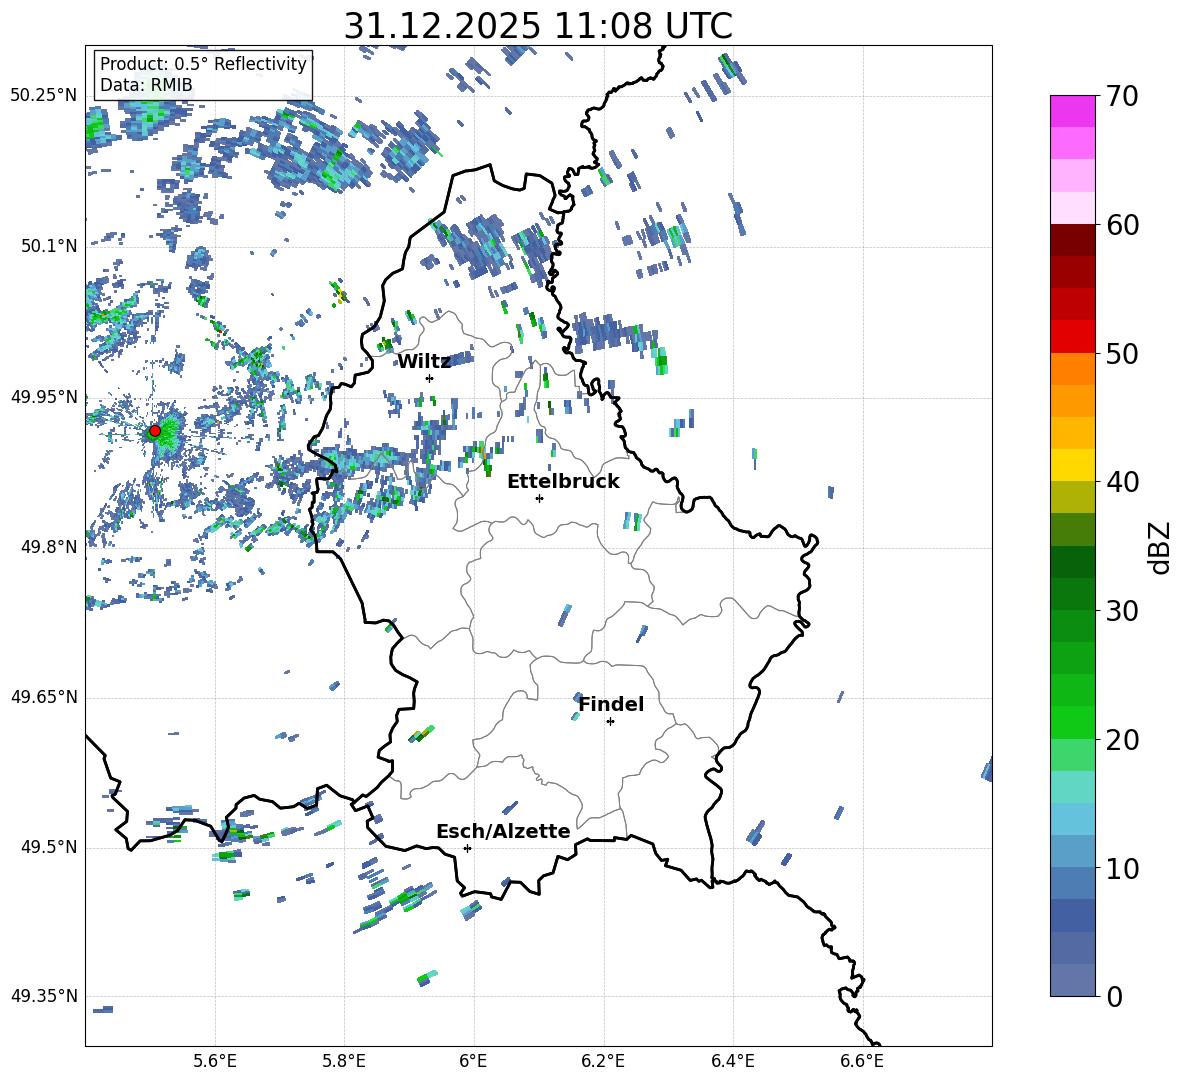This screenshot has width=1184, height=1081.
Task: Click the Wiltz station cross marker
Action: click(430, 378)
